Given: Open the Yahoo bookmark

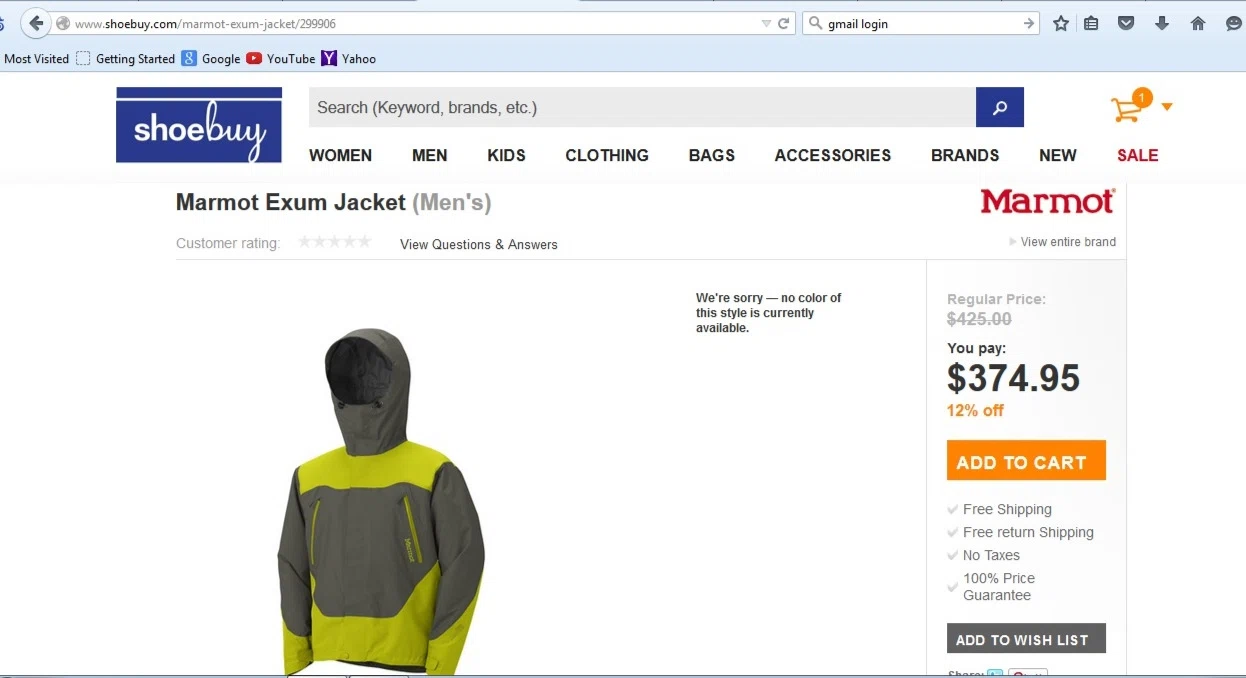Looking at the screenshot, I should point(349,59).
